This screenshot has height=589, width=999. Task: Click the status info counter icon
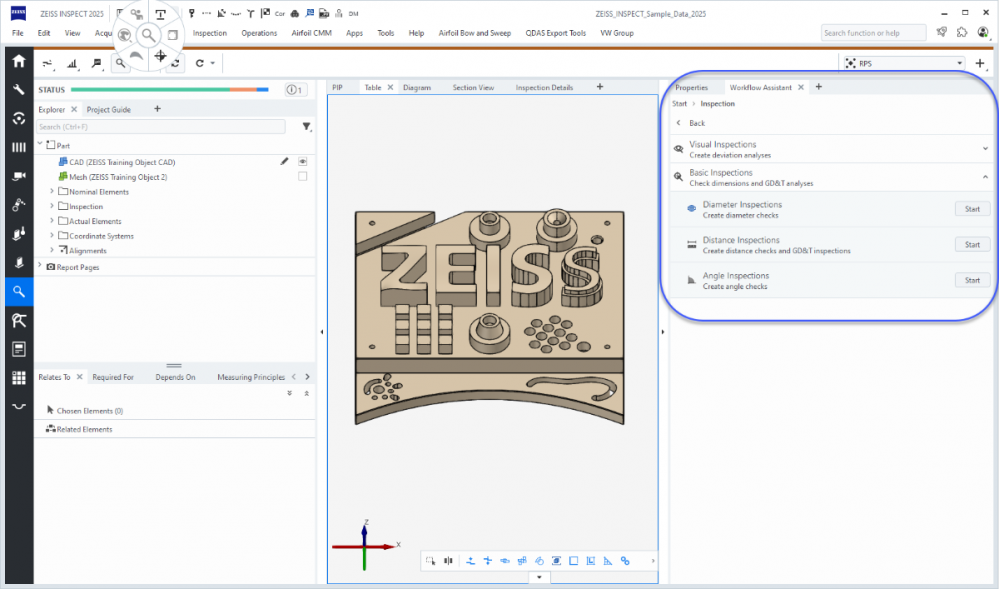point(295,90)
